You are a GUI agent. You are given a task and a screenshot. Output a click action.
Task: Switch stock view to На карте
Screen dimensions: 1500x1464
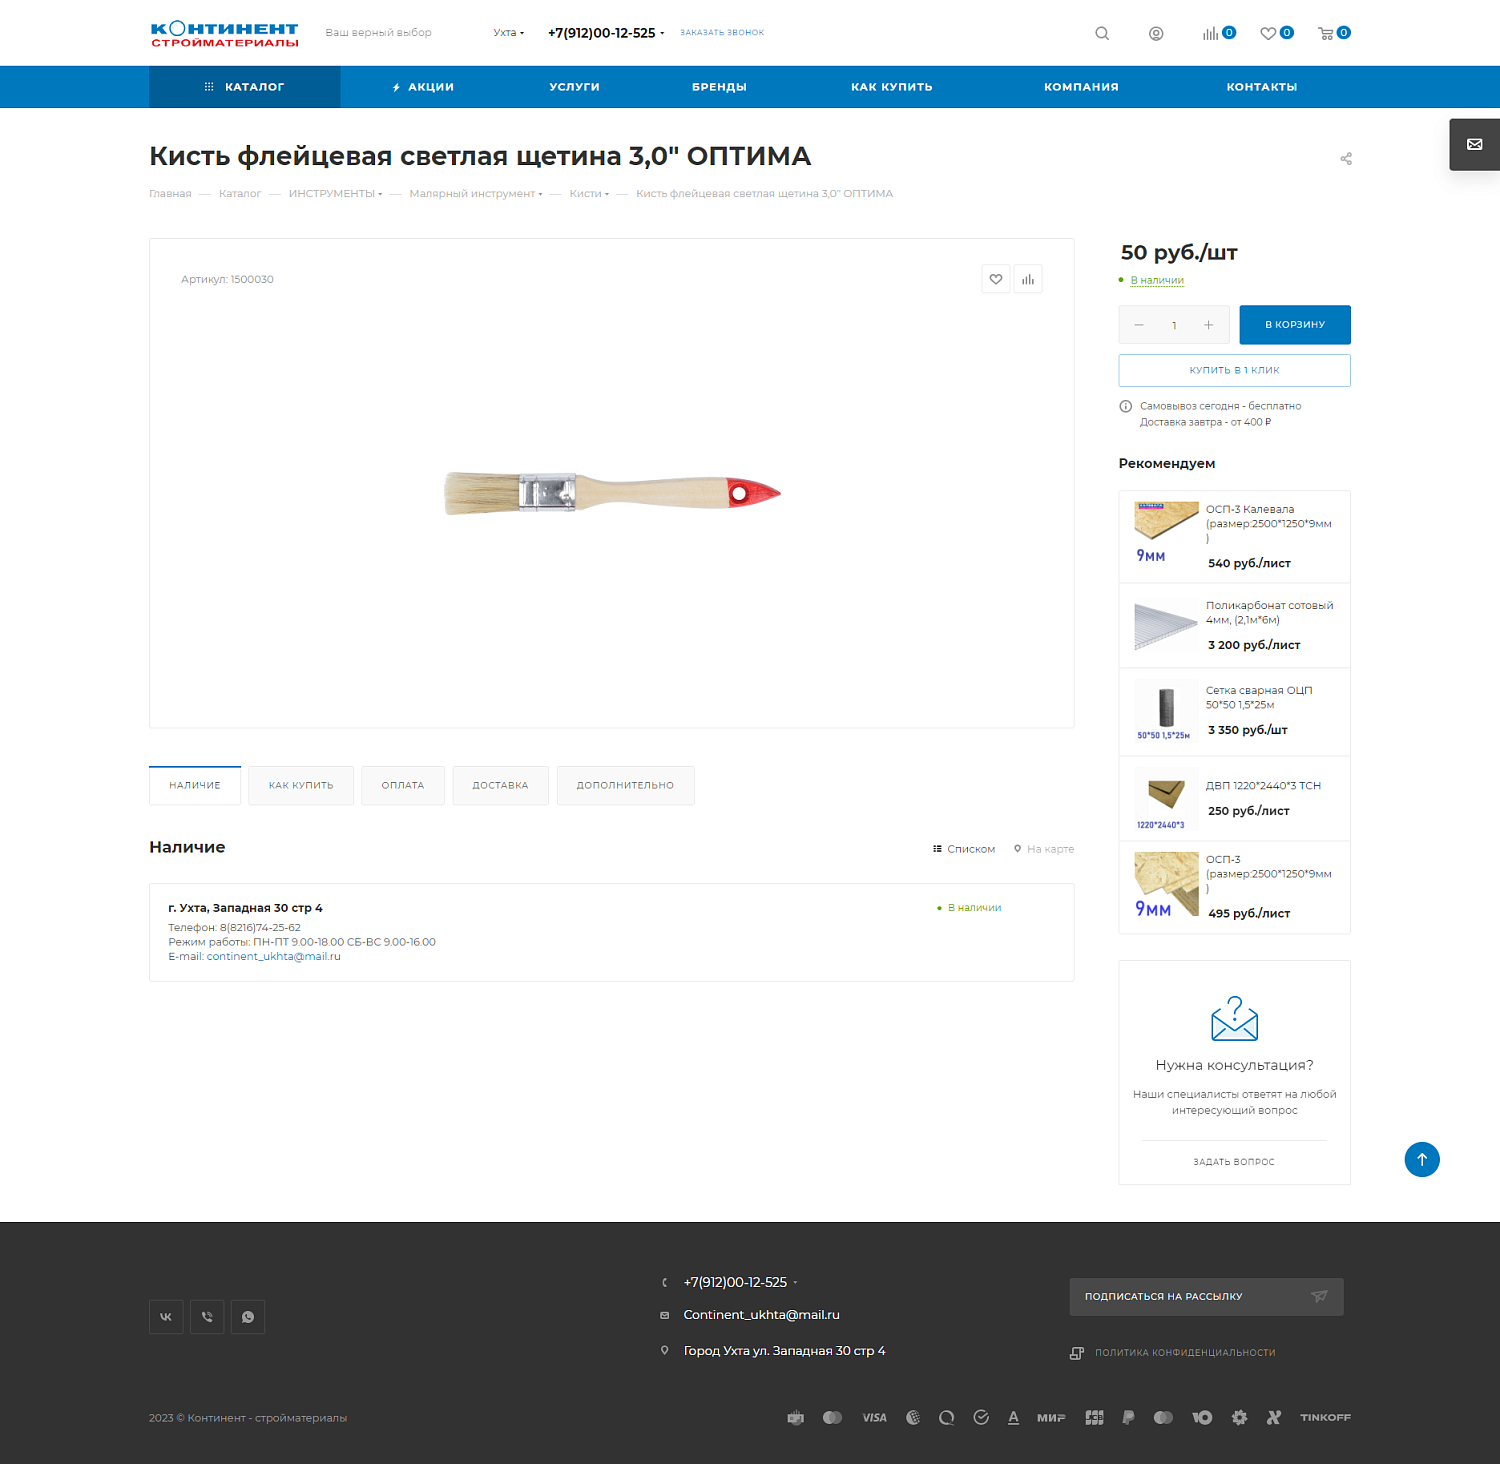tap(1044, 849)
